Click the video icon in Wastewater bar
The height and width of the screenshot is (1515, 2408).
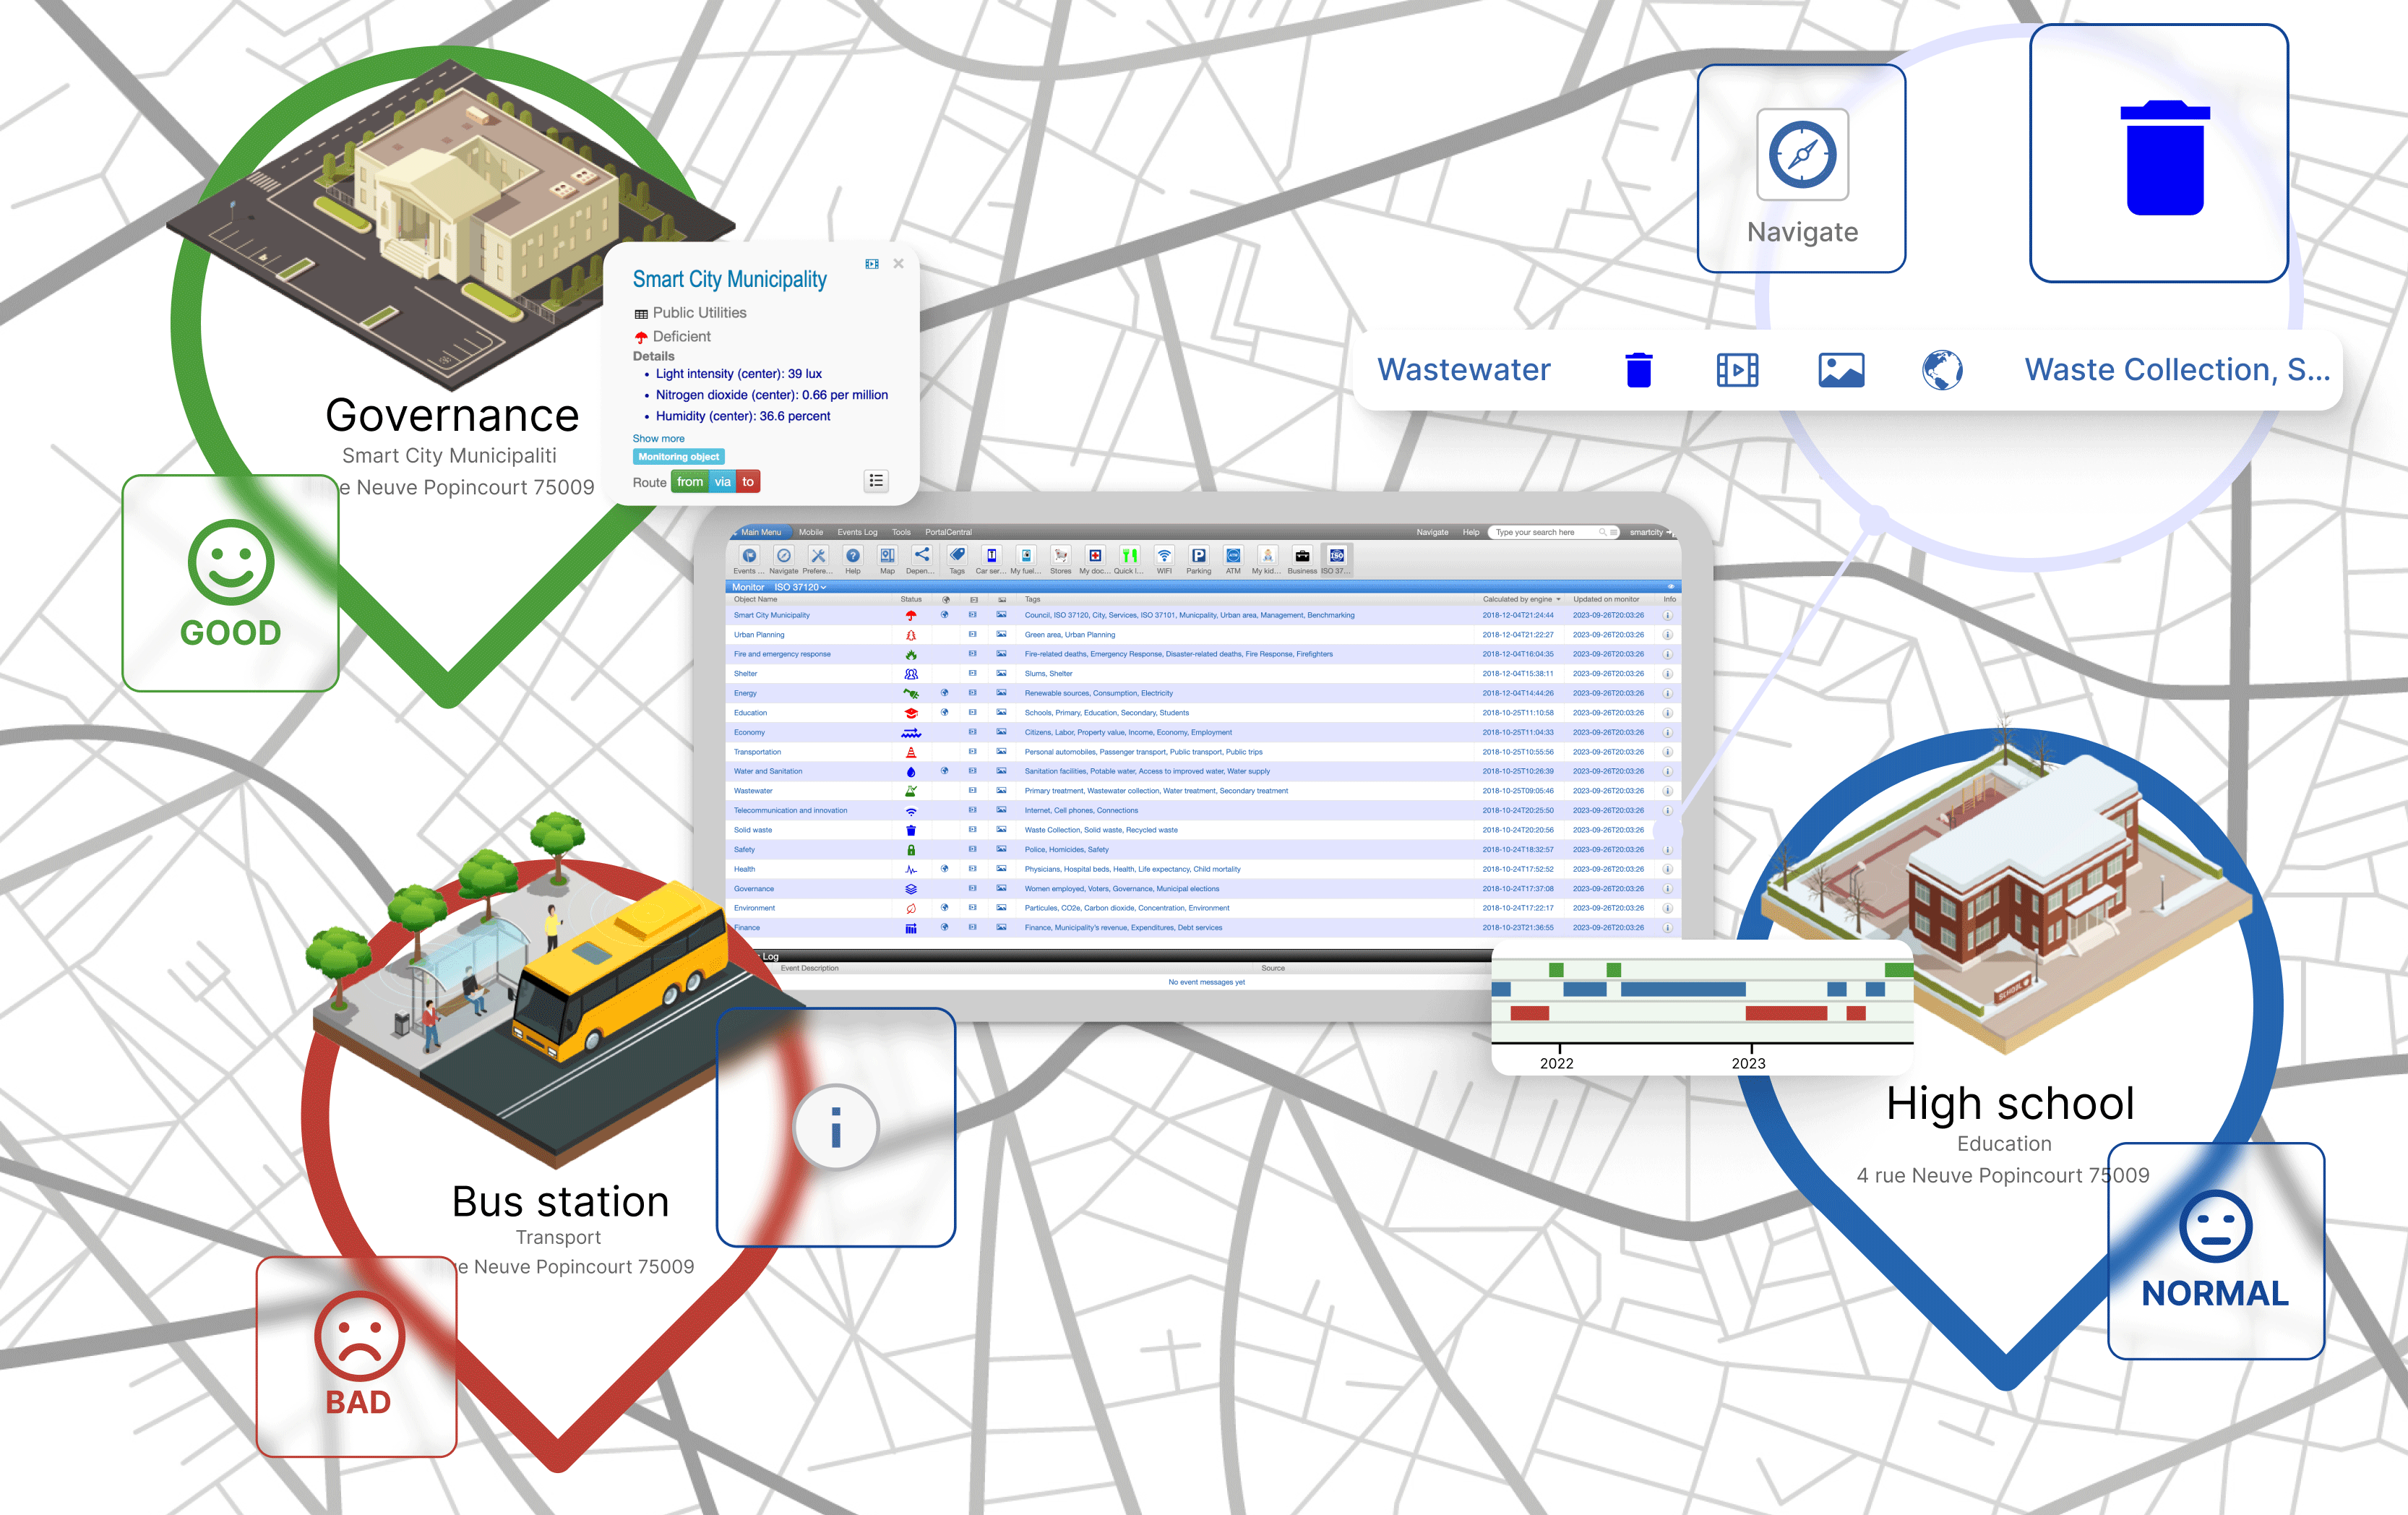pyautogui.click(x=1737, y=370)
